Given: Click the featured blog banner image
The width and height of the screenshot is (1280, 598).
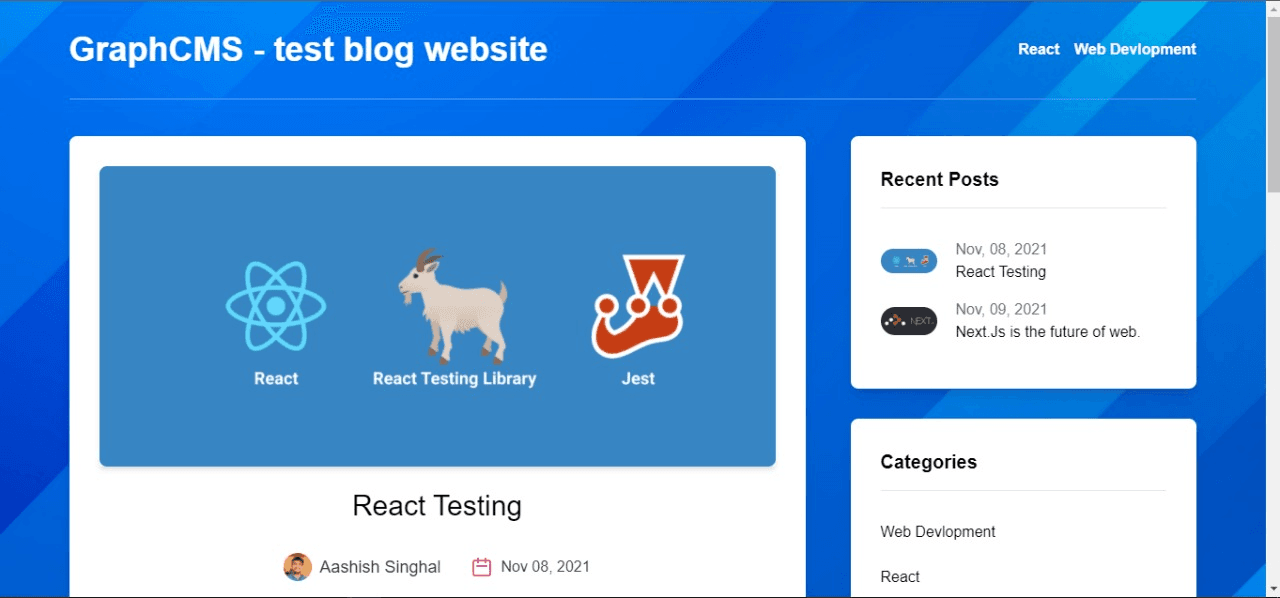Looking at the screenshot, I should pyautogui.click(x=437, y=316).
